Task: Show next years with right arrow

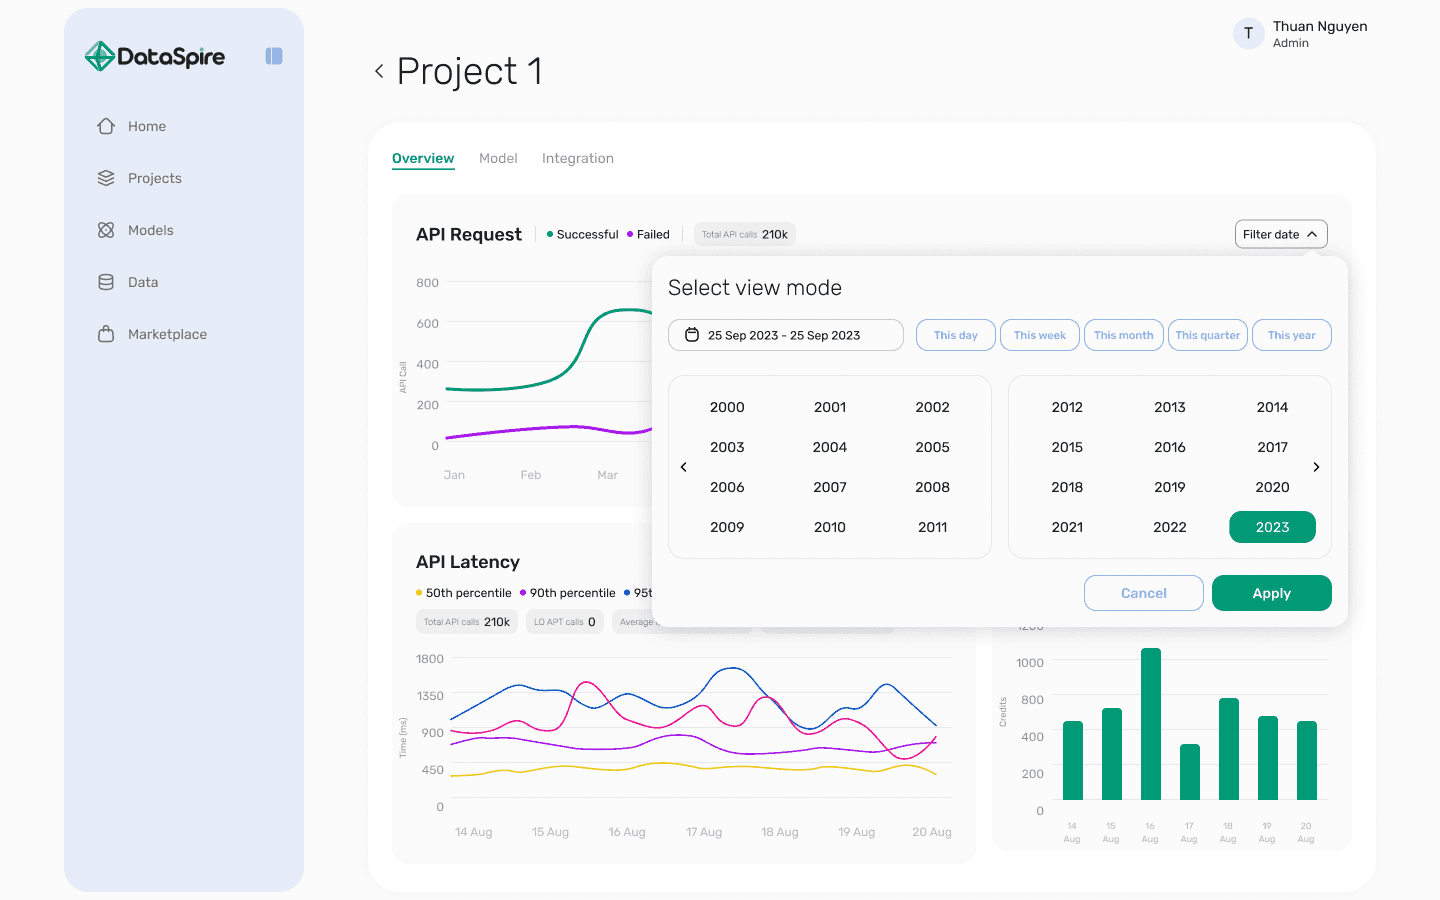Action: pos(1316,467)
